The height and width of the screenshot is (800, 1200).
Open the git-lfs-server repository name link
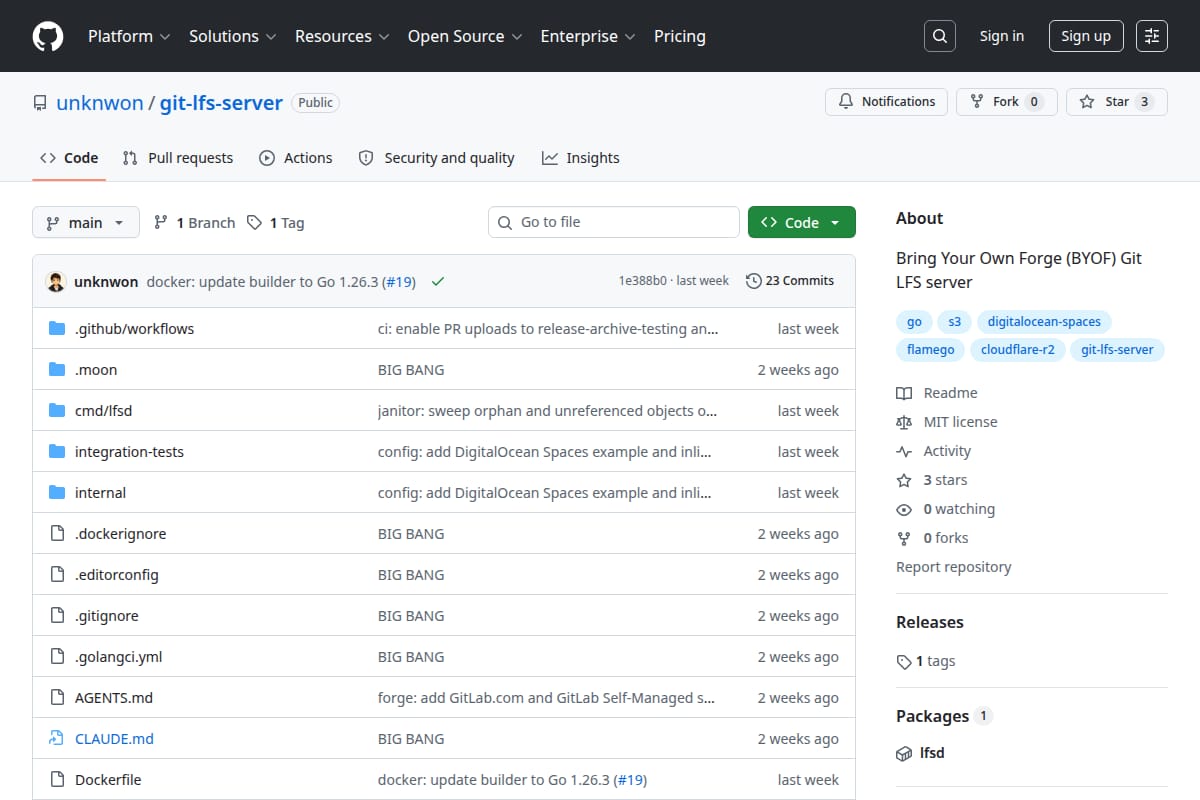[x=221, y=103]
